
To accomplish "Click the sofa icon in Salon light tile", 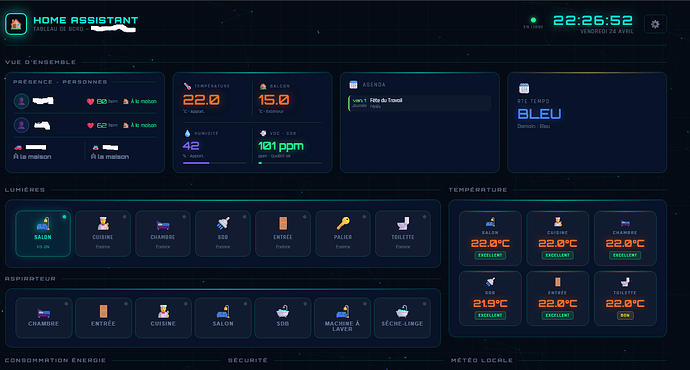I will [43, 224].
